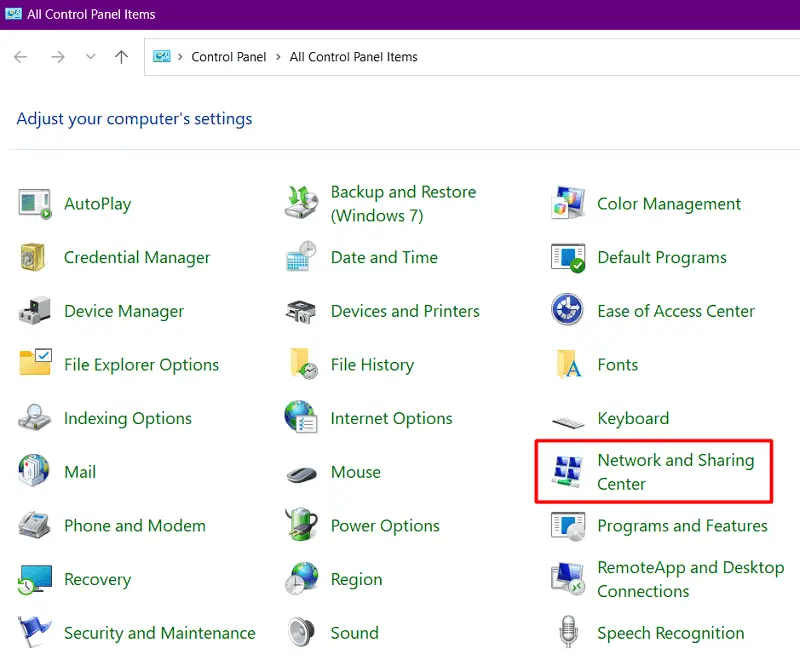Click the Power Options battery icon
Screen dimensions: 800x666
[301, 526]
